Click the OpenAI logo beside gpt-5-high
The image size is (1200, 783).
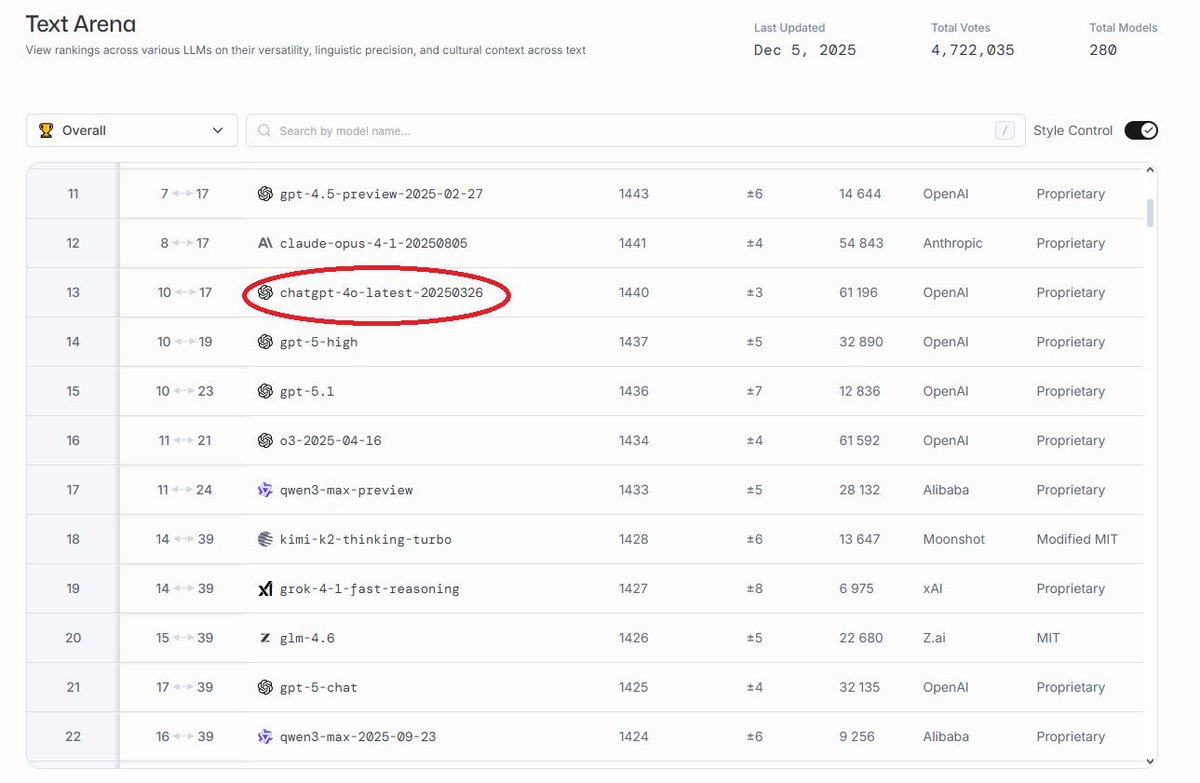click(265, 342)
